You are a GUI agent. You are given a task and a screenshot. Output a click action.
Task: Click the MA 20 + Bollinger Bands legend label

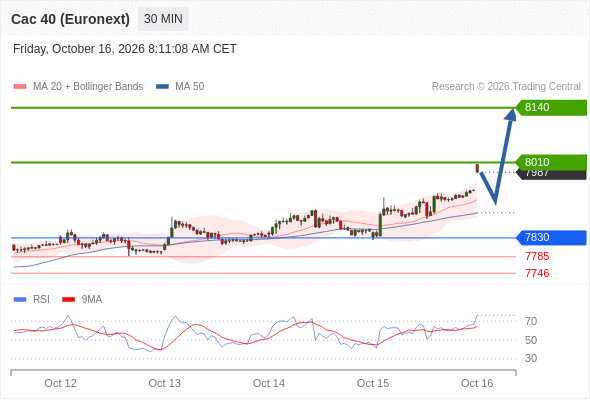coord(88,87)
